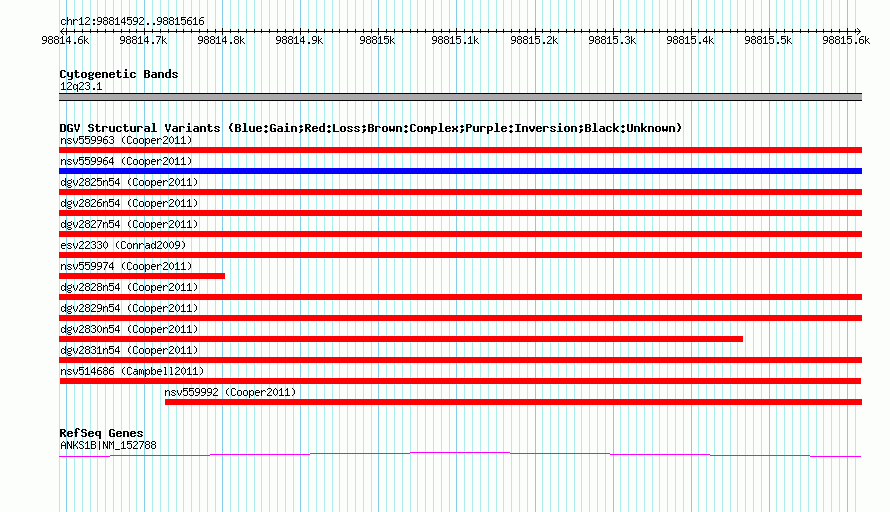Click the red bar of esv22330
This screenshot has height=512, width=890.
[460, 255]
